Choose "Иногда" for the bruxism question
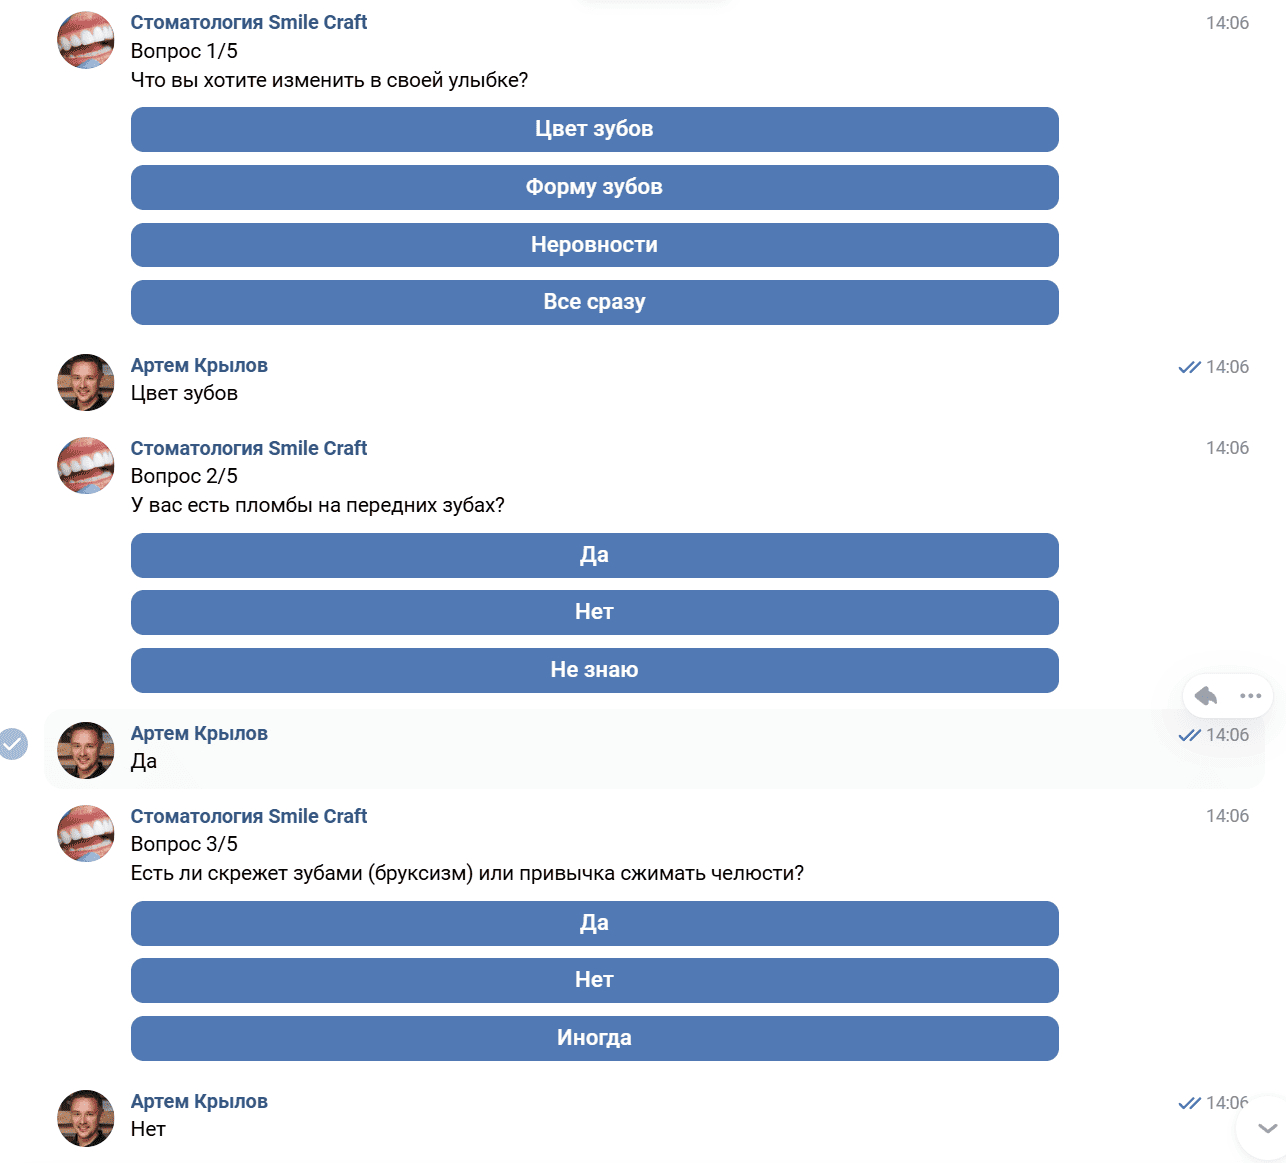The height and width of the screenshot is (1163, 1286). point(594,1038)
